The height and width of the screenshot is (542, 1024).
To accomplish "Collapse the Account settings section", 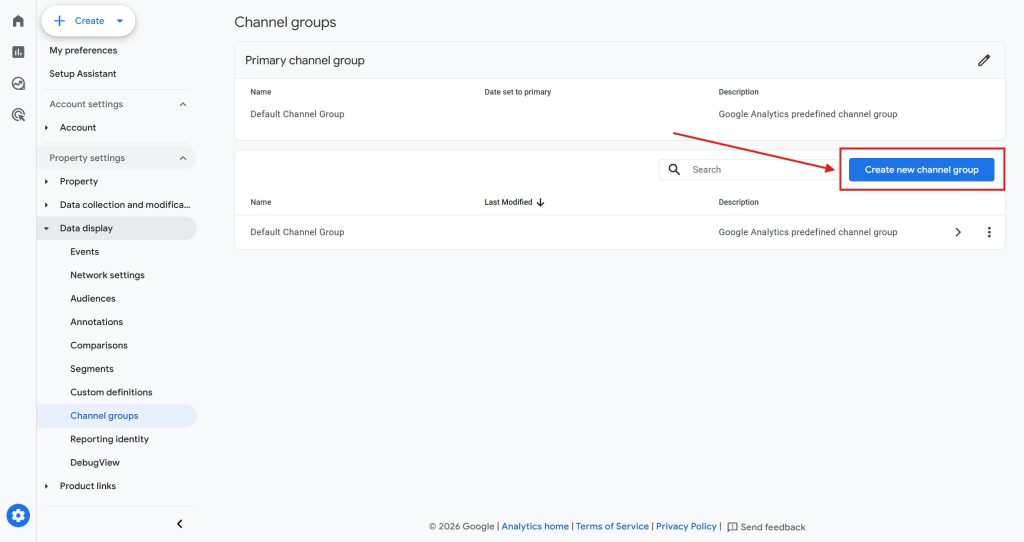I will click(183, 104).
